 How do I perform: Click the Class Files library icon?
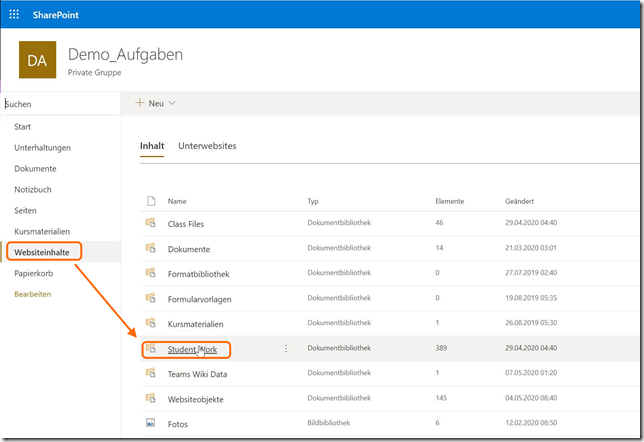coord(151,224)
